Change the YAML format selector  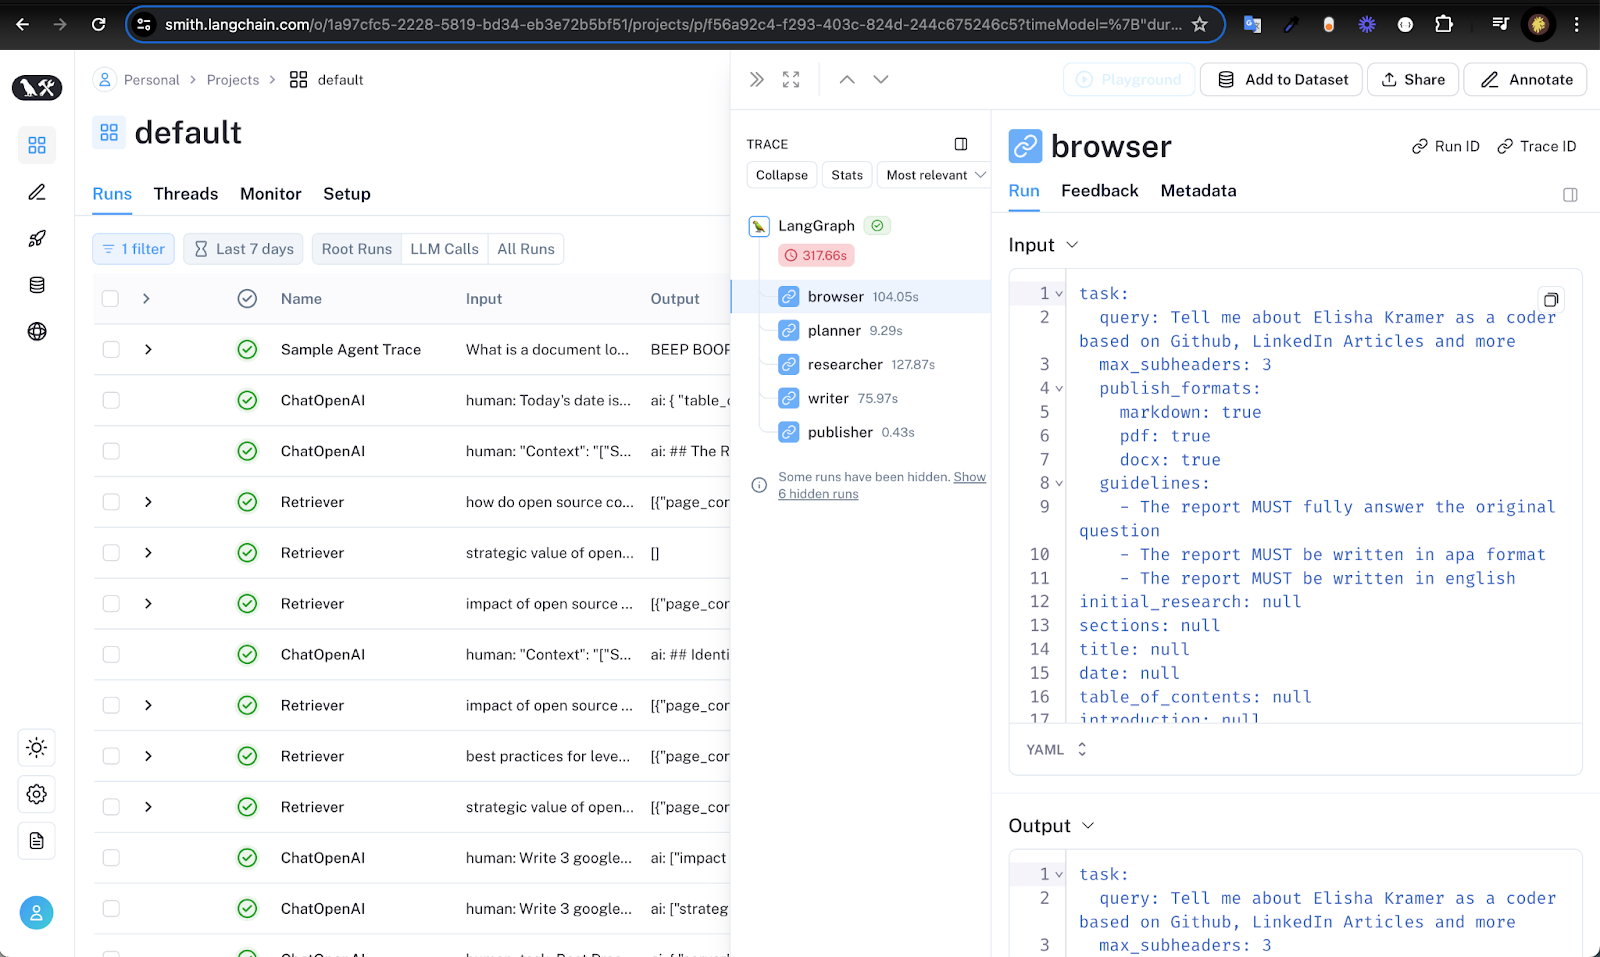click(x=1056, y=750)
